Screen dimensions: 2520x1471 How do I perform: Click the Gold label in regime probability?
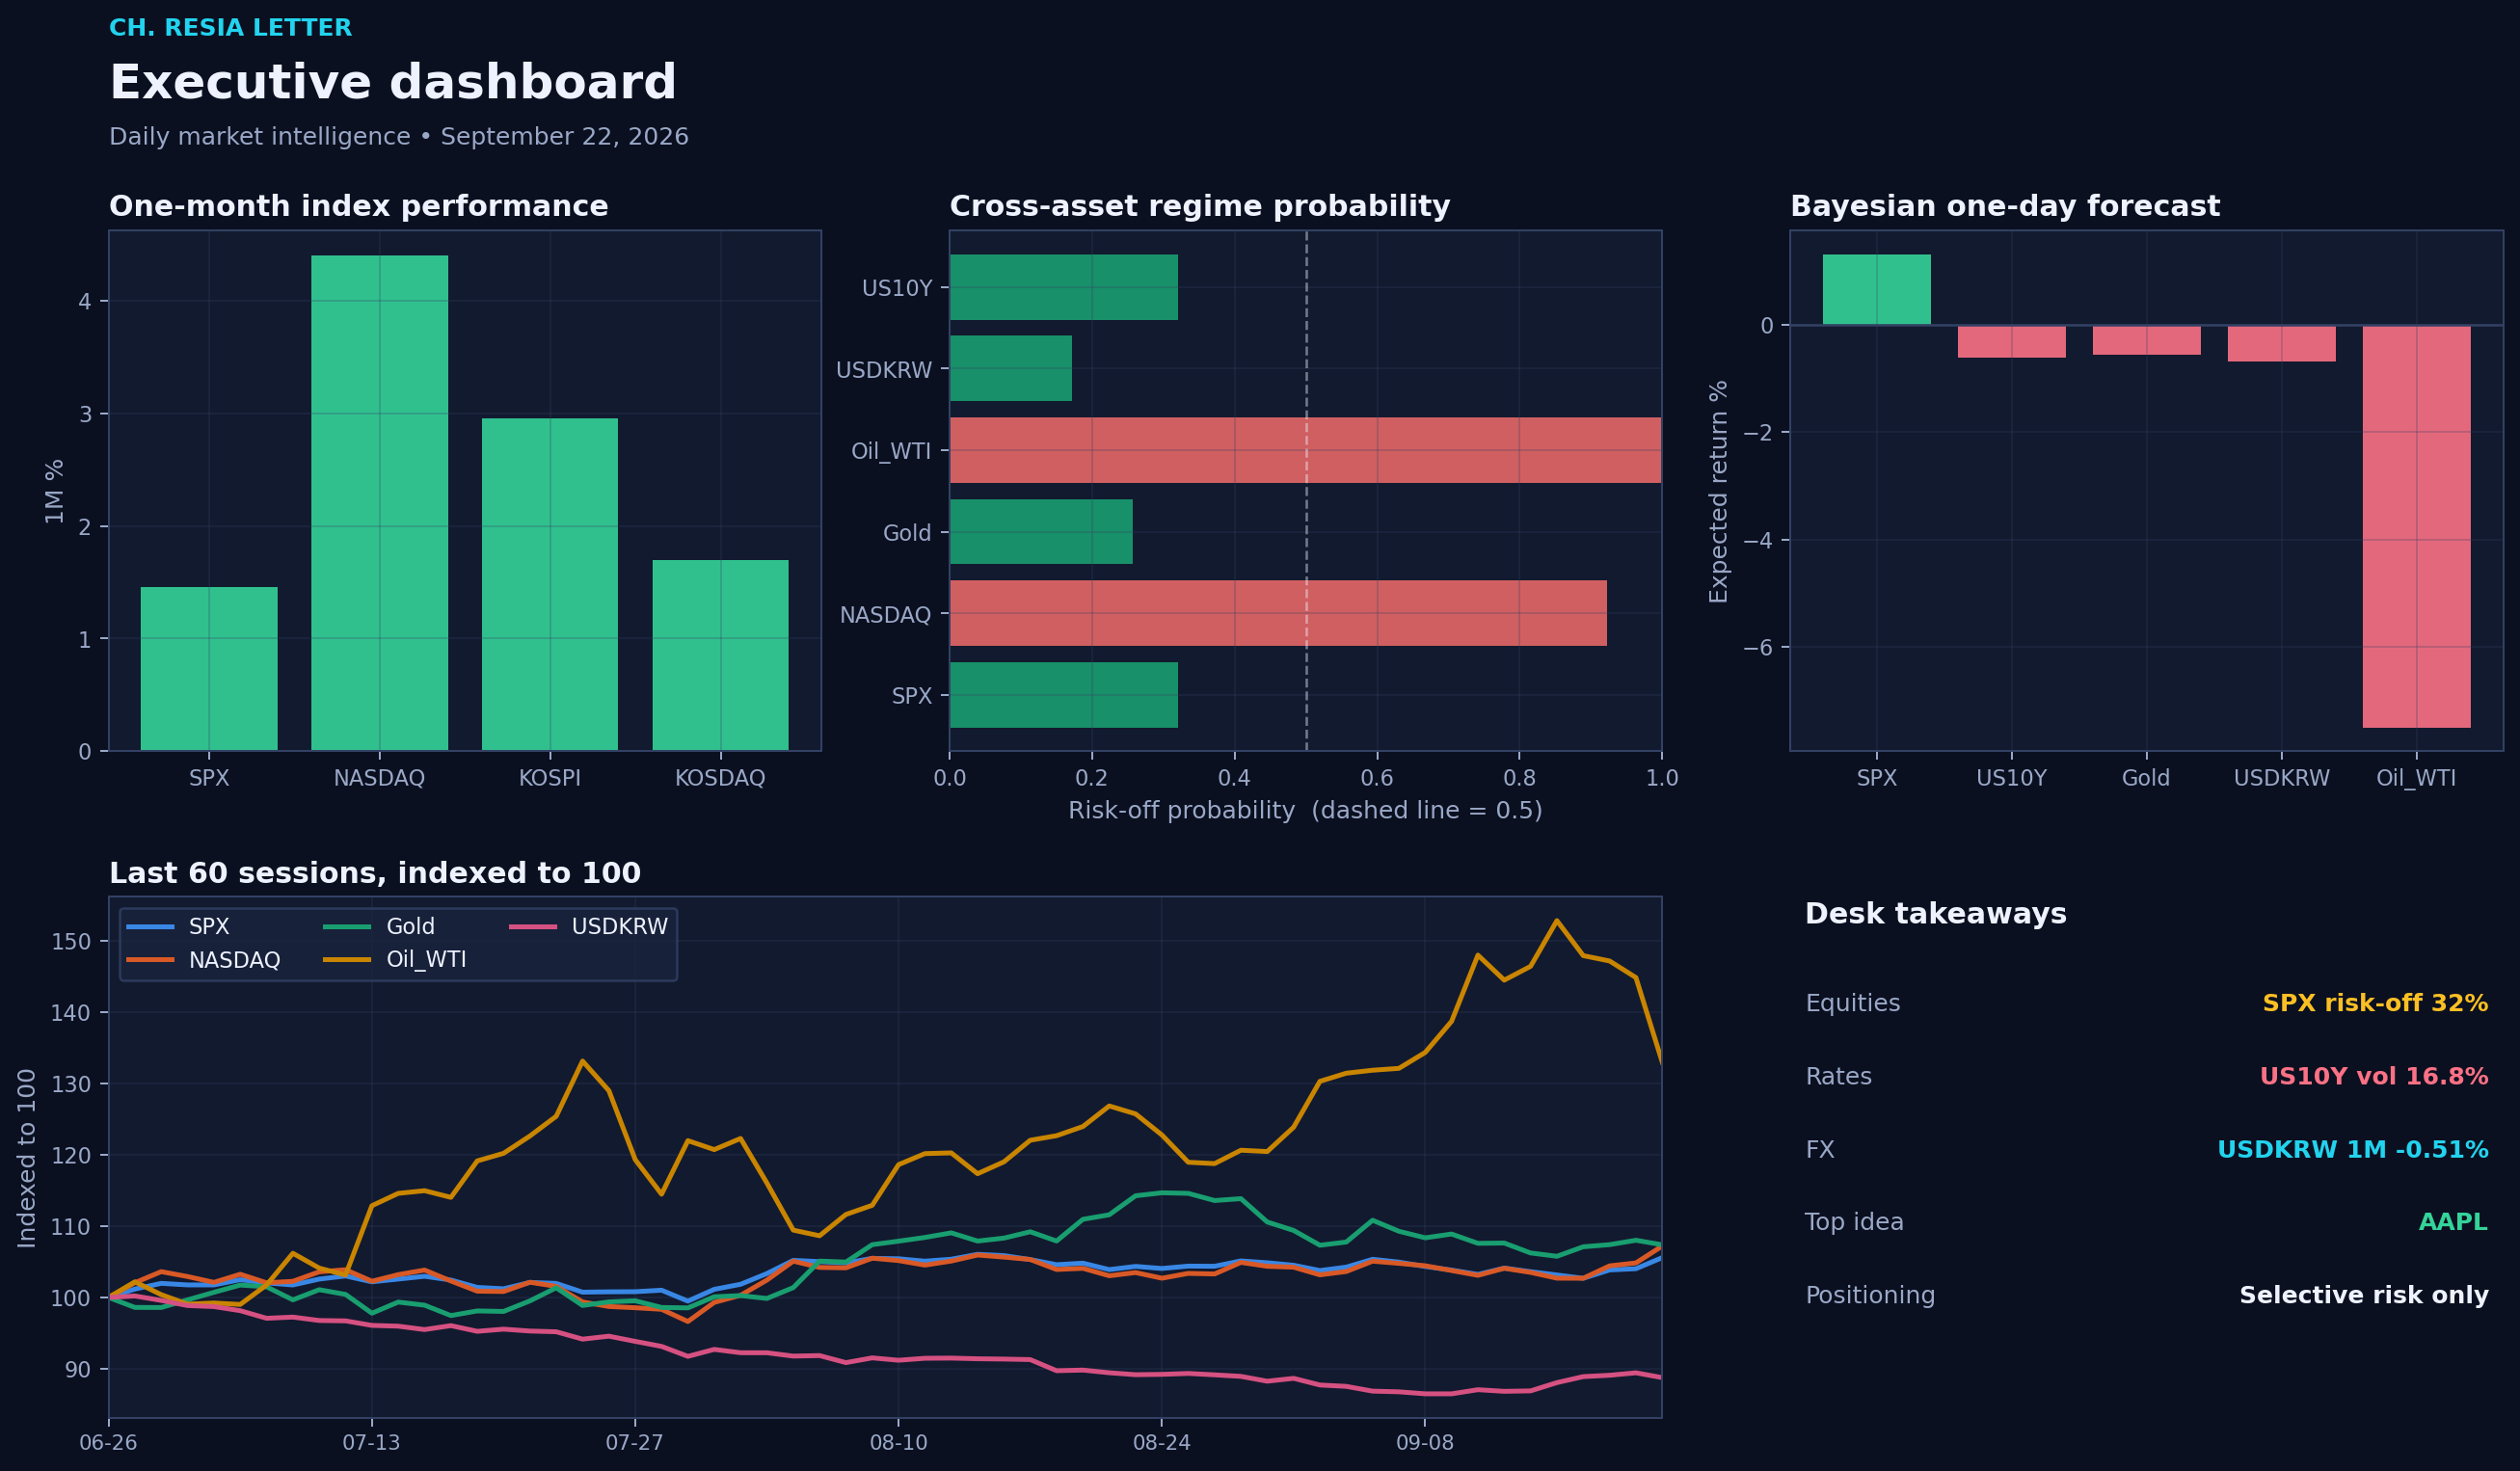907,533
